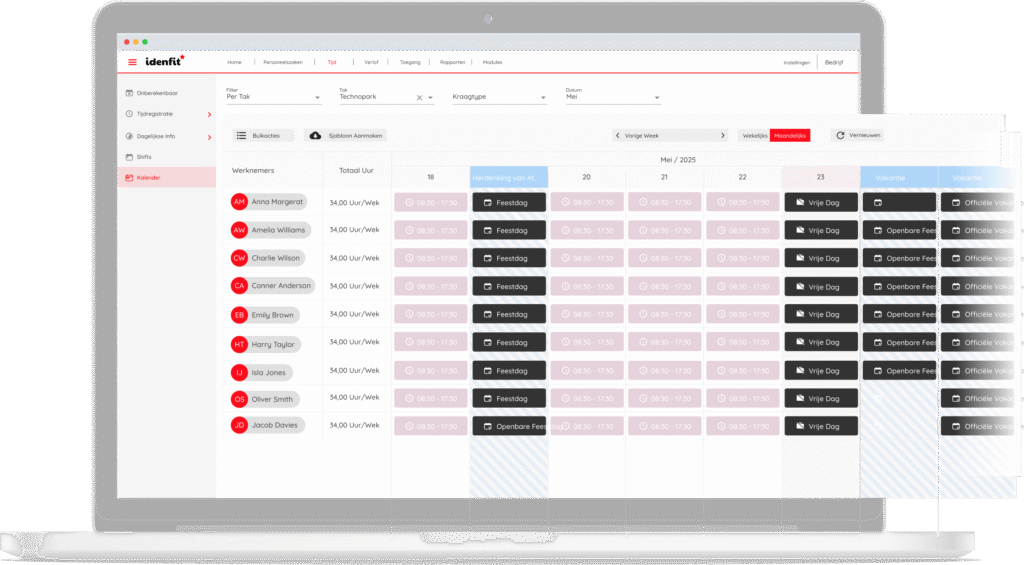Click the Instellingen link in top bar

(x=796, y=62)
